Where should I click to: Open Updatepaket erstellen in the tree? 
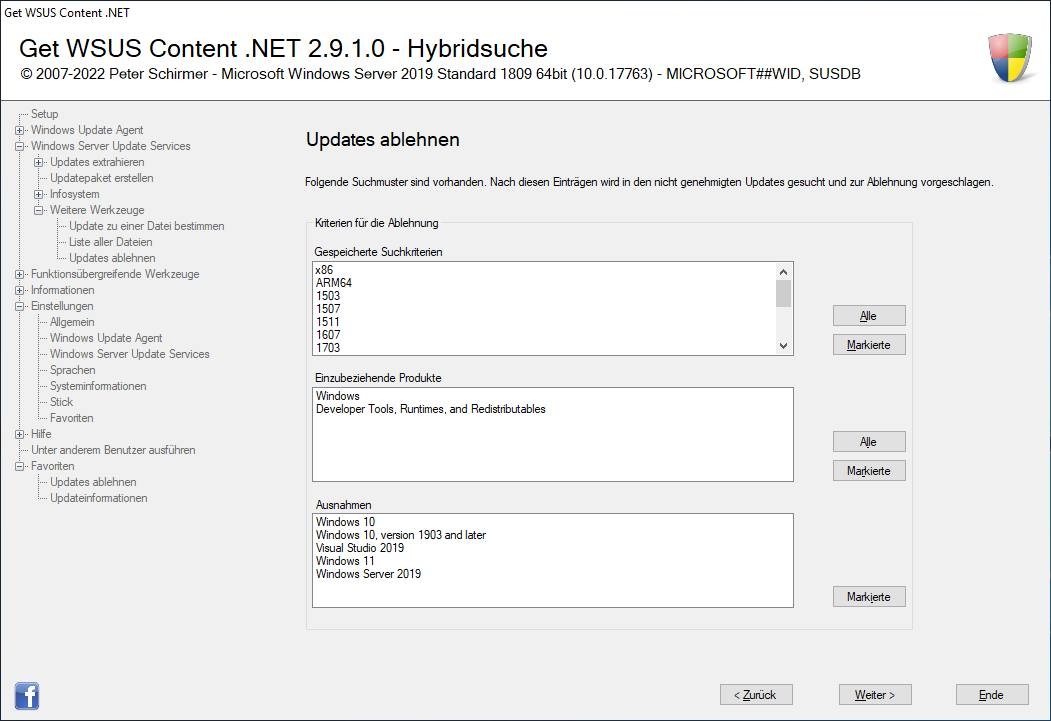[101, 178]
